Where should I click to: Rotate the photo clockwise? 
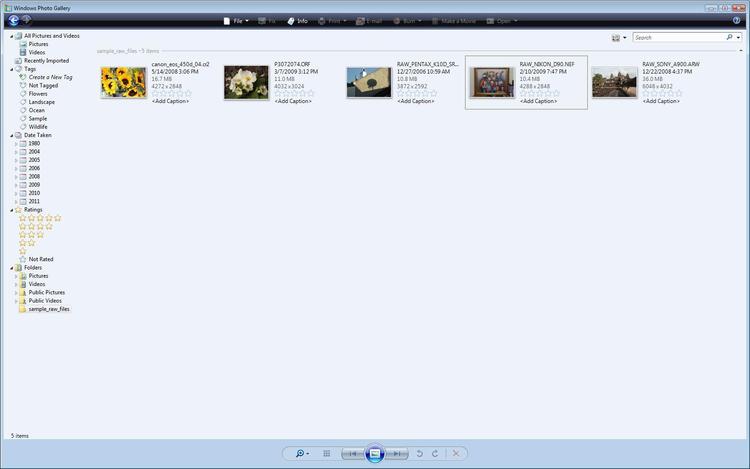pos(435,453)
